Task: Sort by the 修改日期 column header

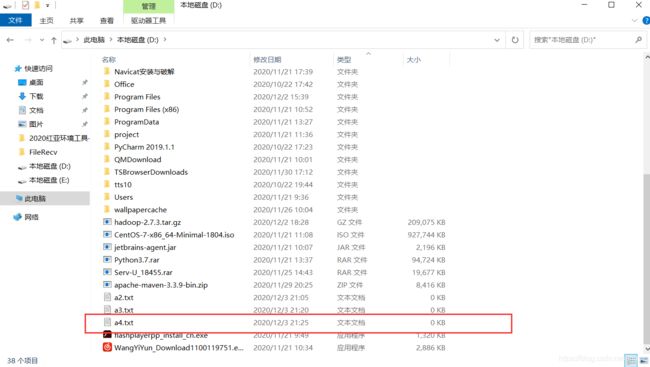Action: [x=267, y=60]
